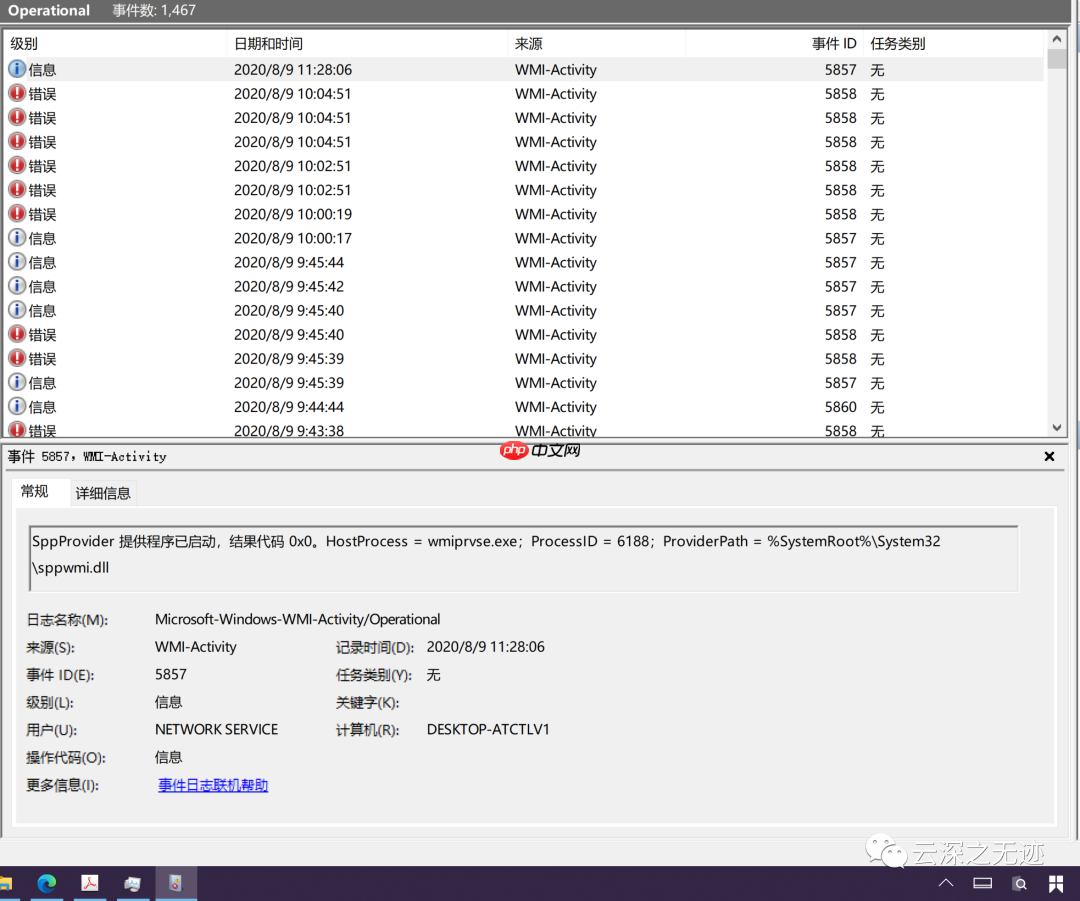Open the 事件日志联机帮助 link
Image resolution: width=1080 pixels, height=901 pixels.
tap(213, 785)
